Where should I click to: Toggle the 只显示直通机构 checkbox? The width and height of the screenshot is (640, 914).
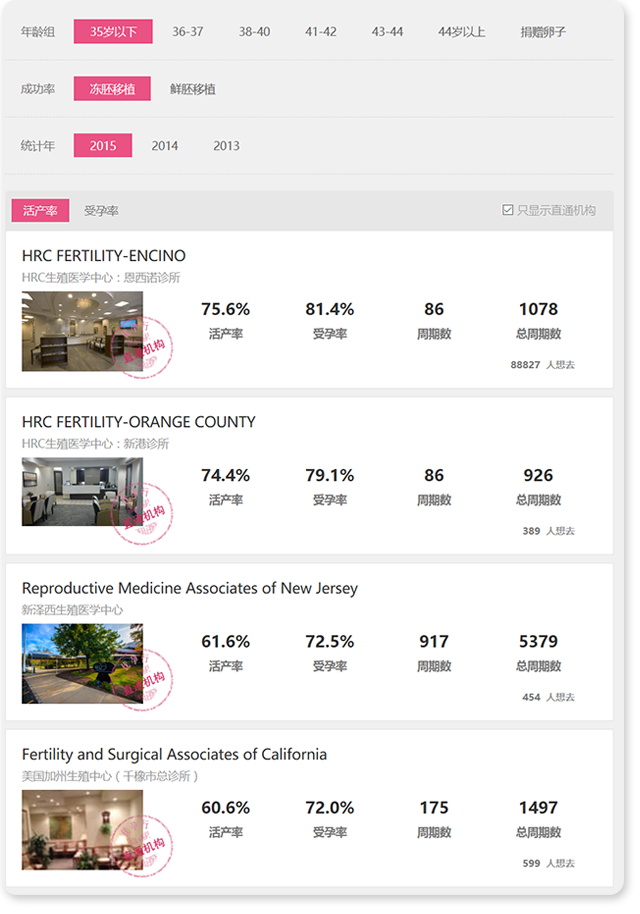coord(509,211)
